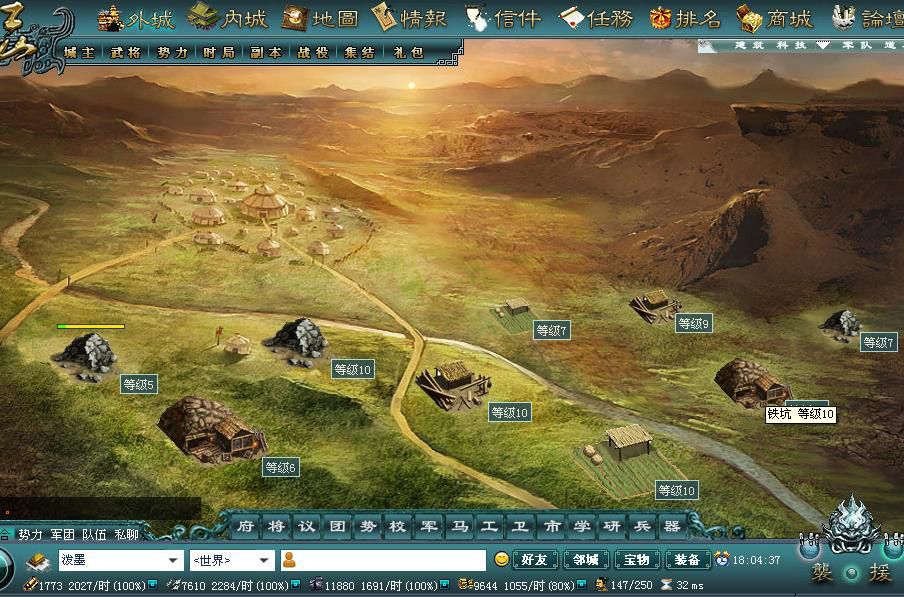904x597 pixels.
Task: Select the 等级6 iron mine building
Action: [x=212, y=430]
